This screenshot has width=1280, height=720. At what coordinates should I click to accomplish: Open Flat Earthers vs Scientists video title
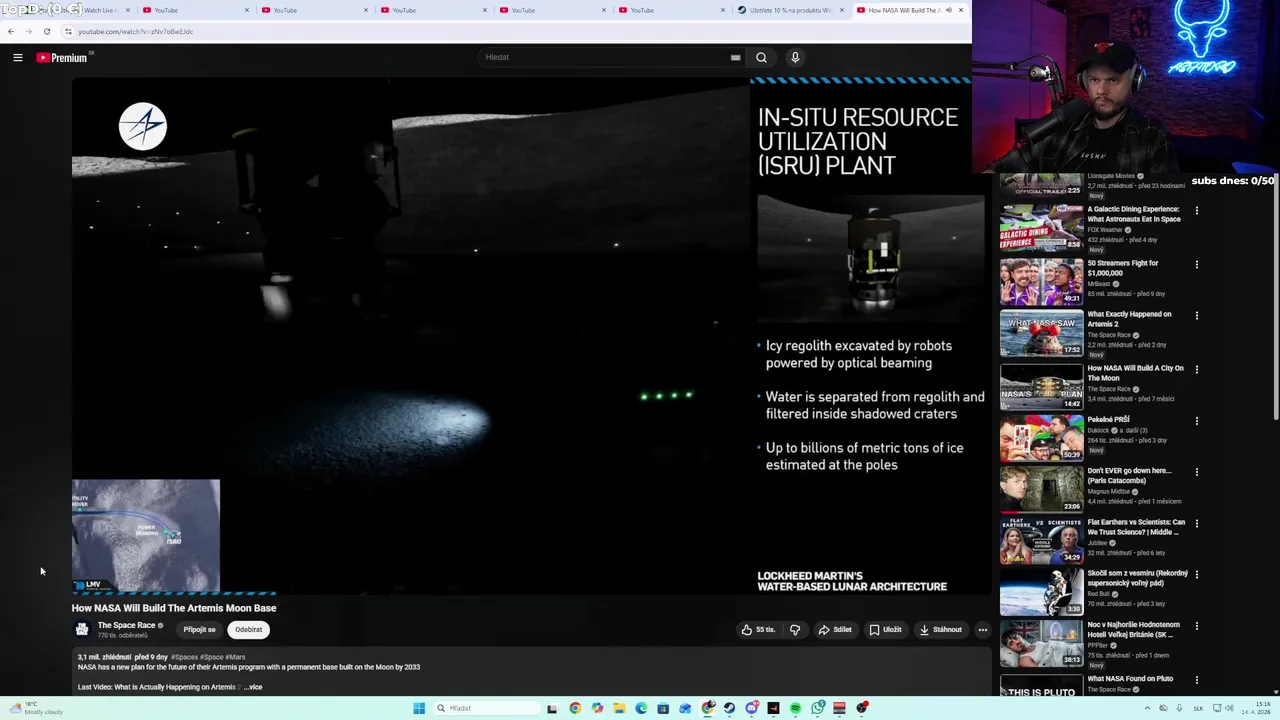pyautogui.click(x=1136, y=527)
